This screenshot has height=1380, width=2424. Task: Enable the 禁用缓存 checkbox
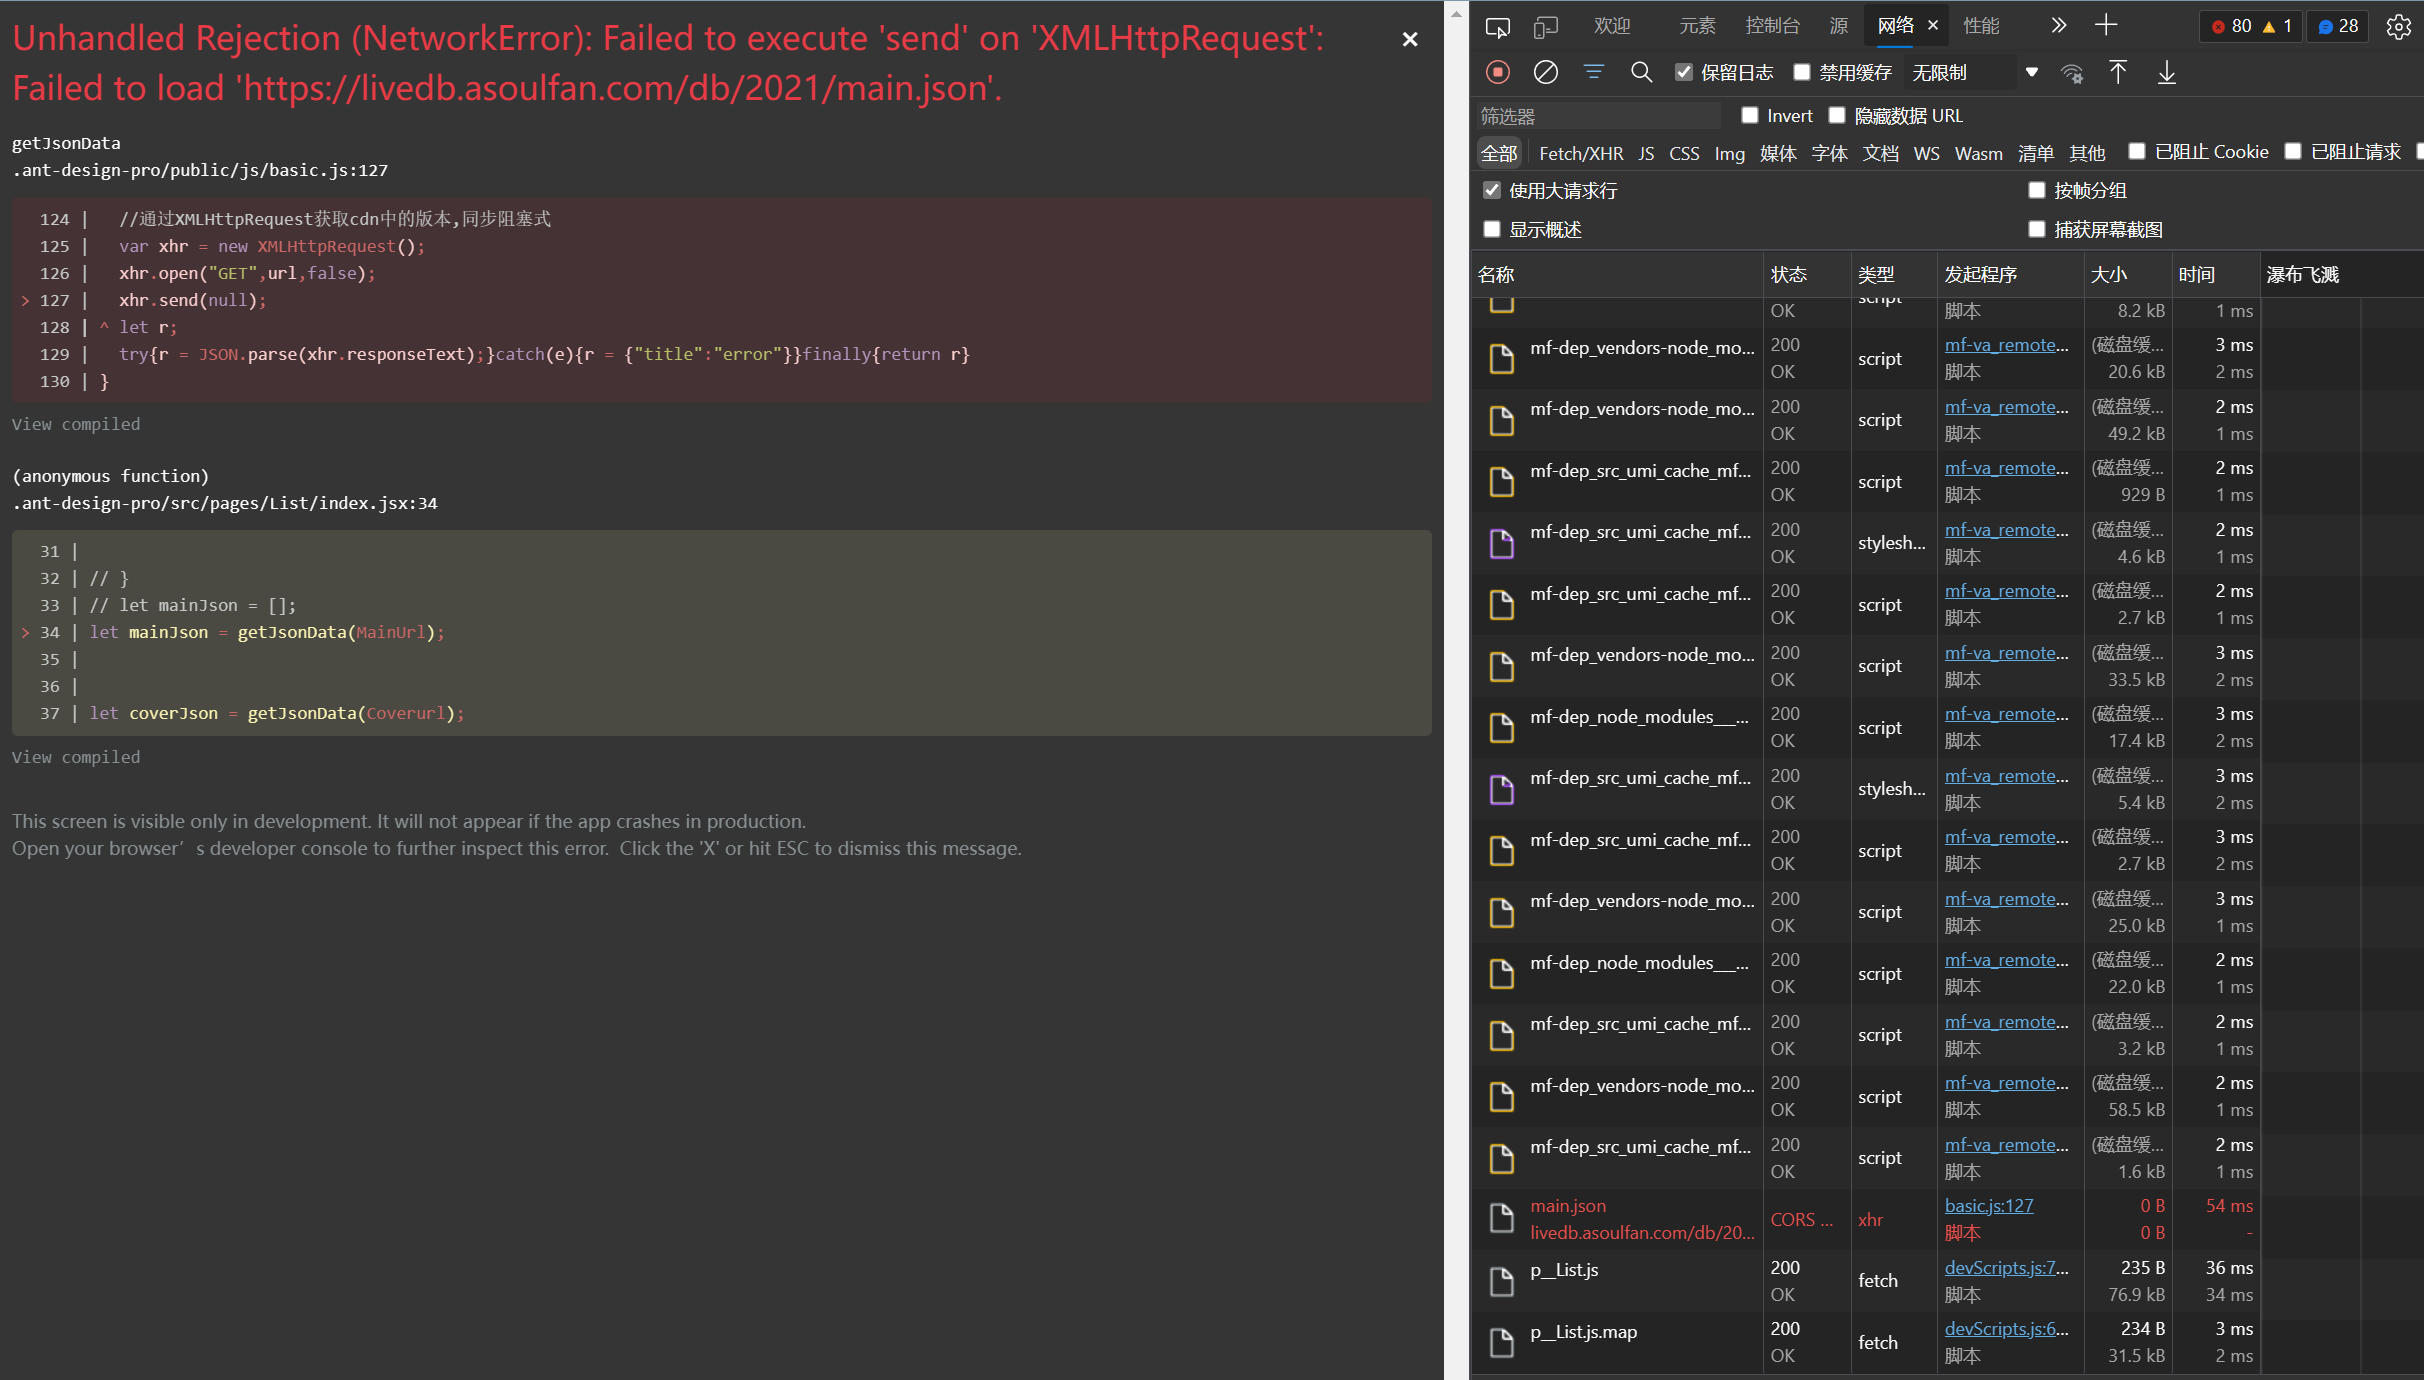point(1803,71)
